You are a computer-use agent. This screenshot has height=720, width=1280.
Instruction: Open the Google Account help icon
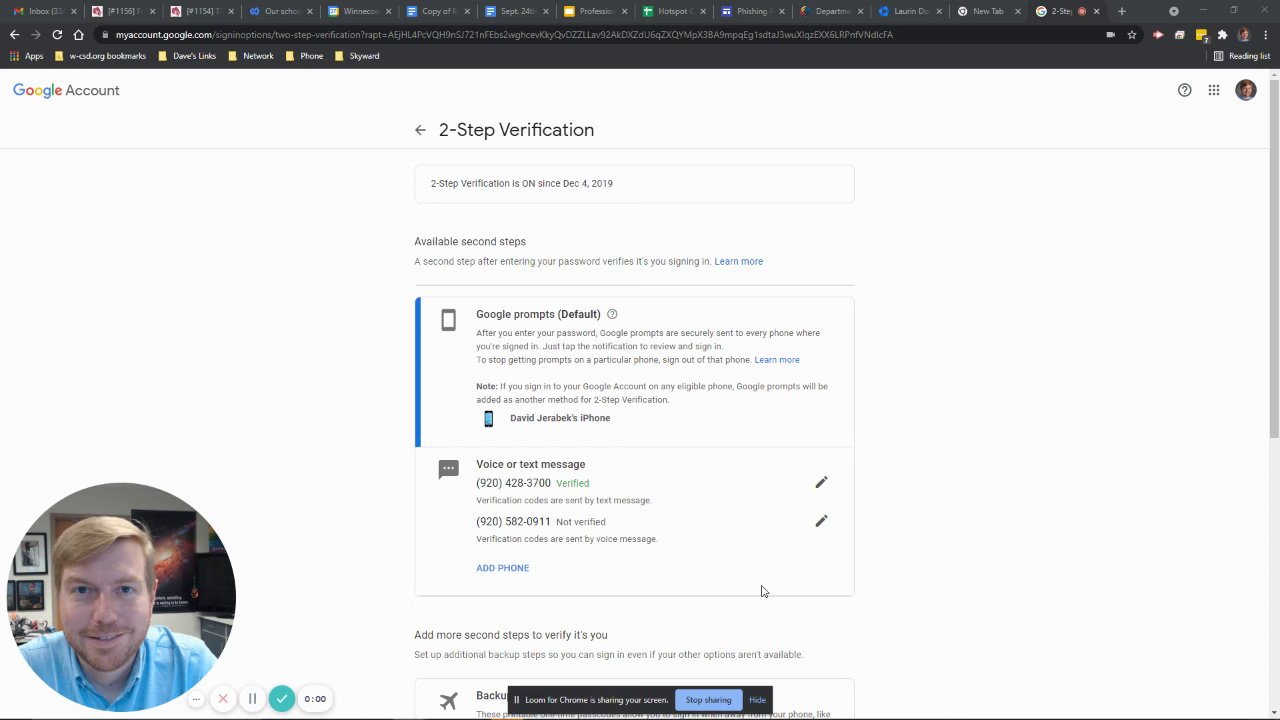pos(1184,90)
